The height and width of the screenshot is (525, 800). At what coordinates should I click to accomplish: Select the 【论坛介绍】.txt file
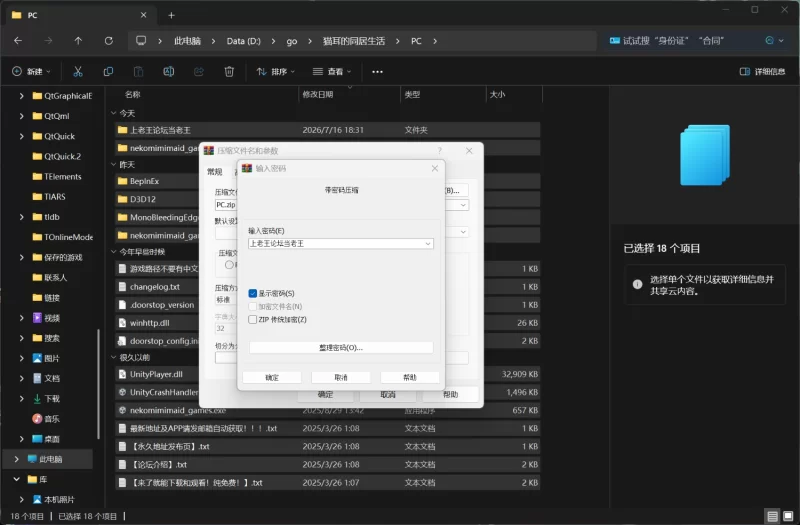click(x=328, y=464)
